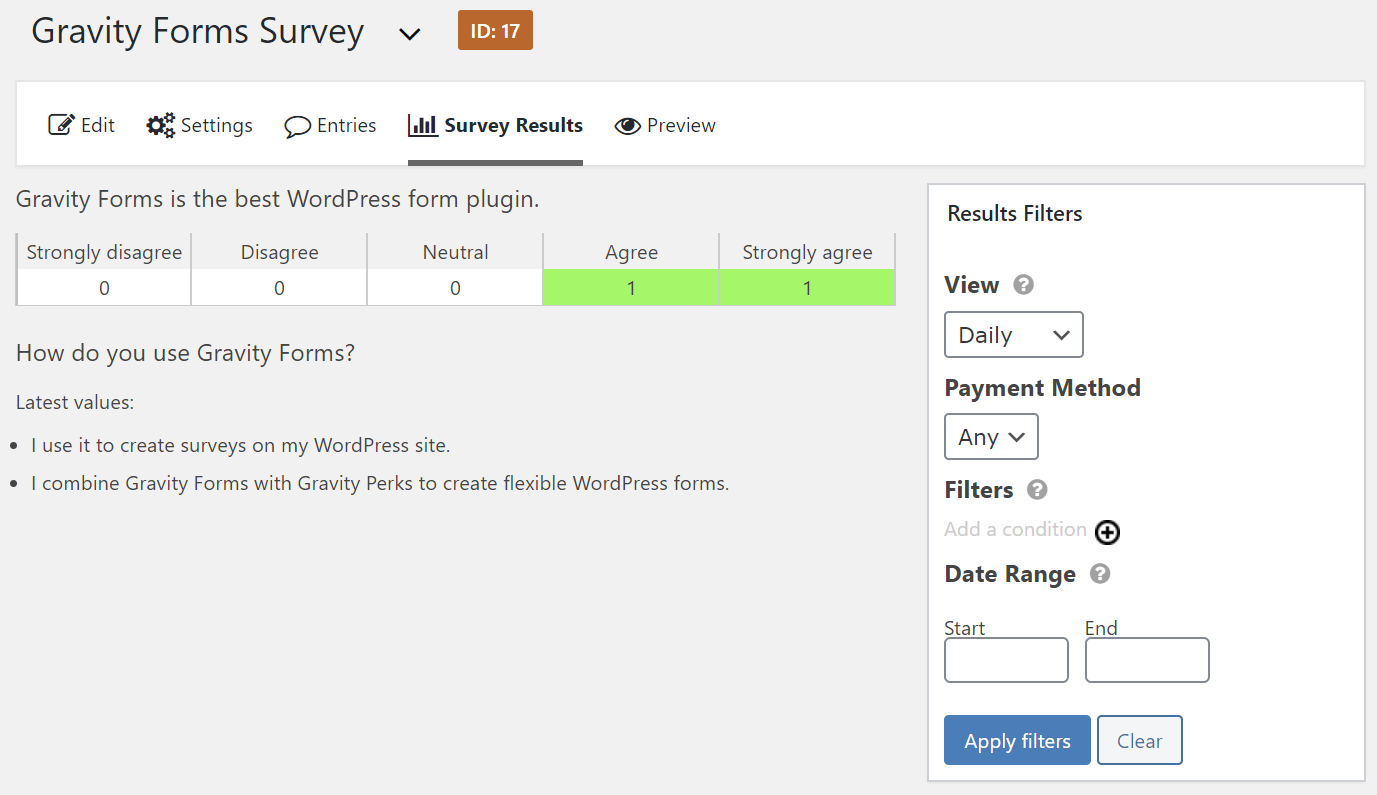The height and width of the screenshot is (795, 1377).
Task: Expand the Gravity Forms Survey title dropdown
Action: point(409,33)
